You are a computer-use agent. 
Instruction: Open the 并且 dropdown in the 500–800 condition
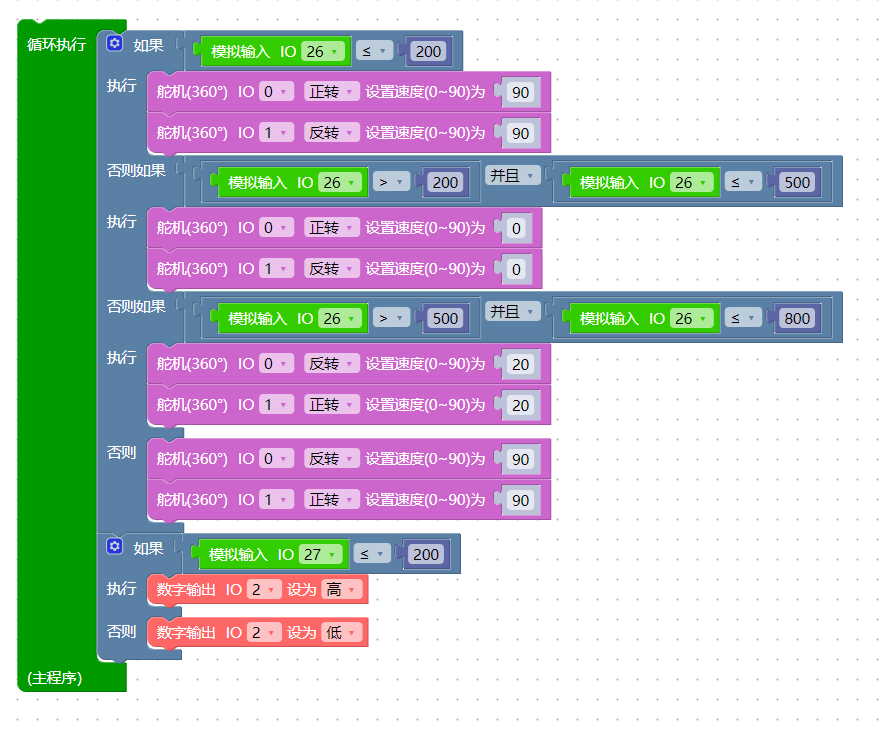512,311
